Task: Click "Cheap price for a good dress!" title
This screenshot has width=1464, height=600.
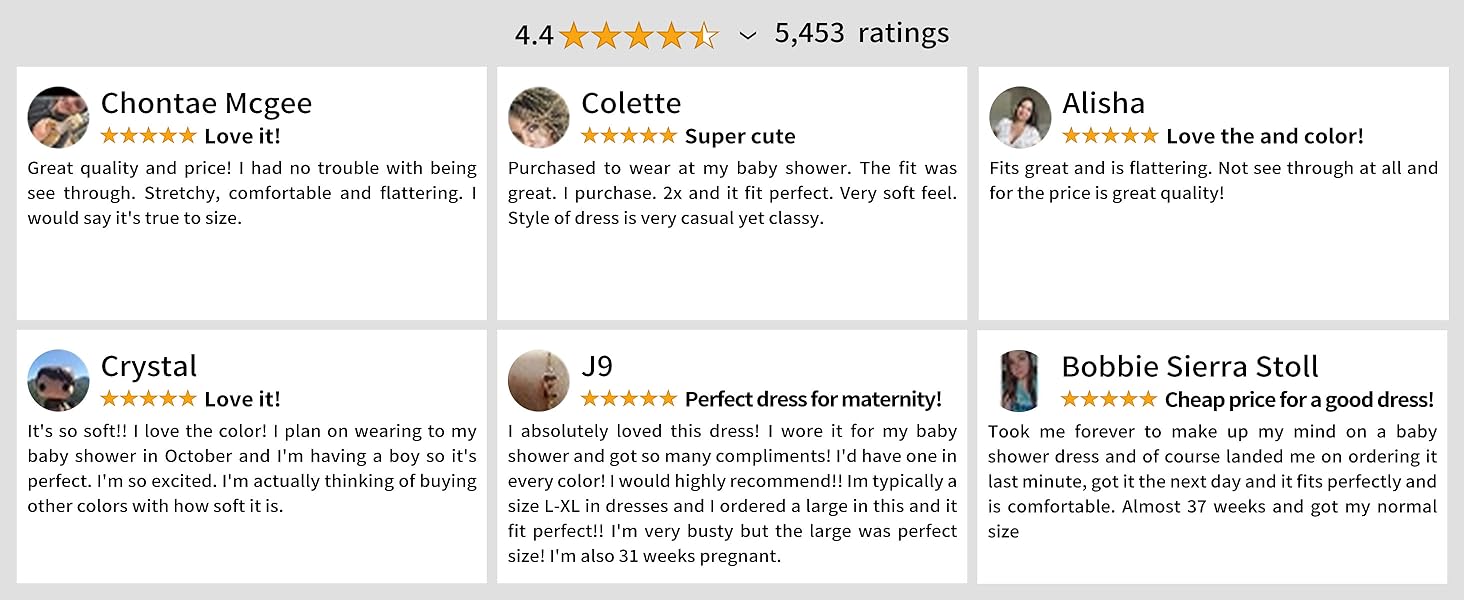Action: pos(1299,399)
